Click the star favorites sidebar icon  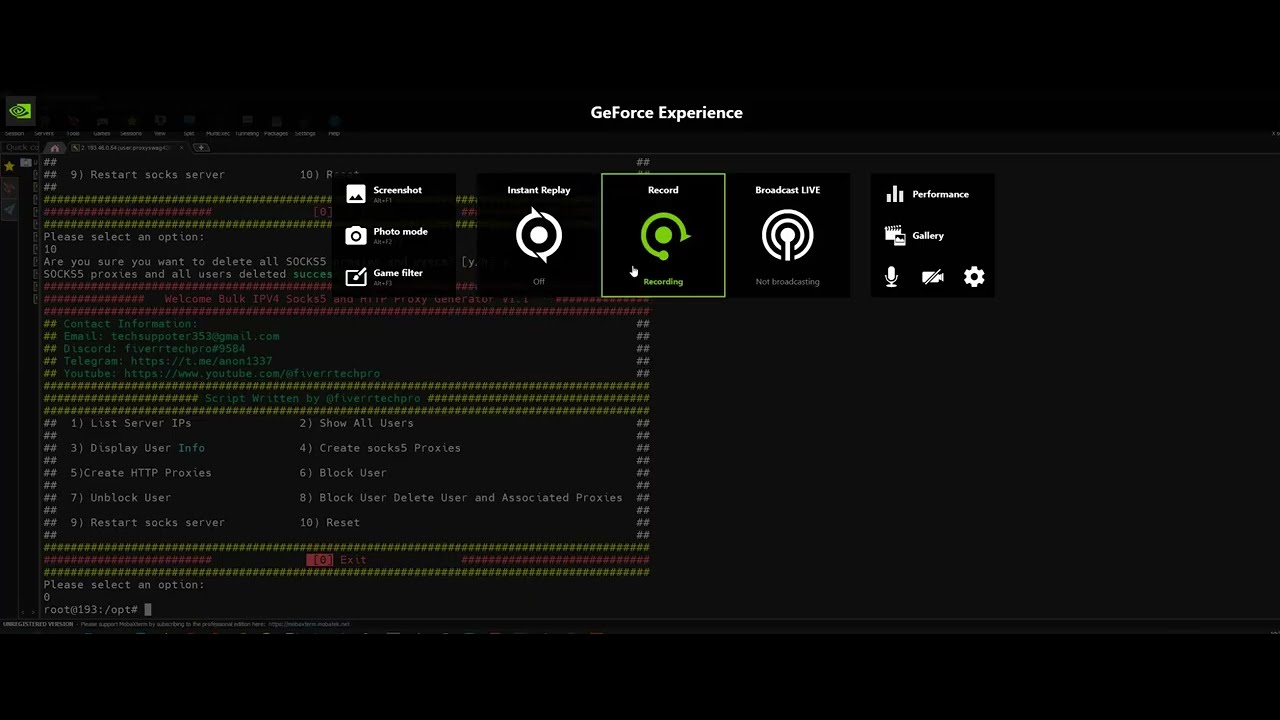tap(9, 166)
